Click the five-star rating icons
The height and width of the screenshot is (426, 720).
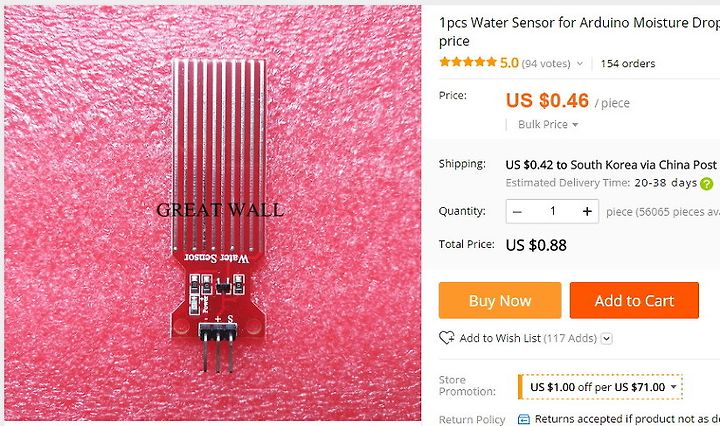pyautogui.click(x=468, y=62)
